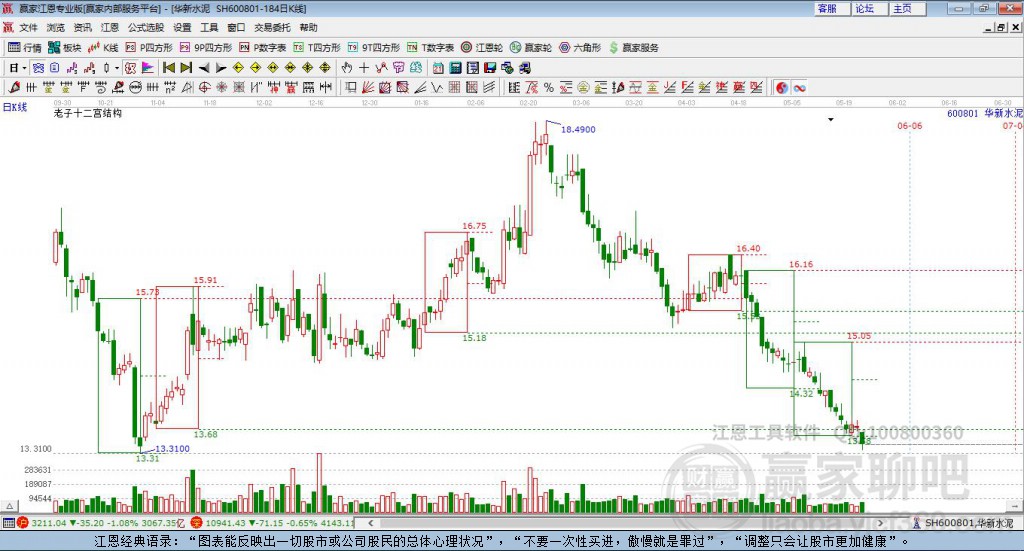Toggle the pink flag chart icon
This screenshot has width=1024, height=551.
pyautogui.click(x=148, y=68)
